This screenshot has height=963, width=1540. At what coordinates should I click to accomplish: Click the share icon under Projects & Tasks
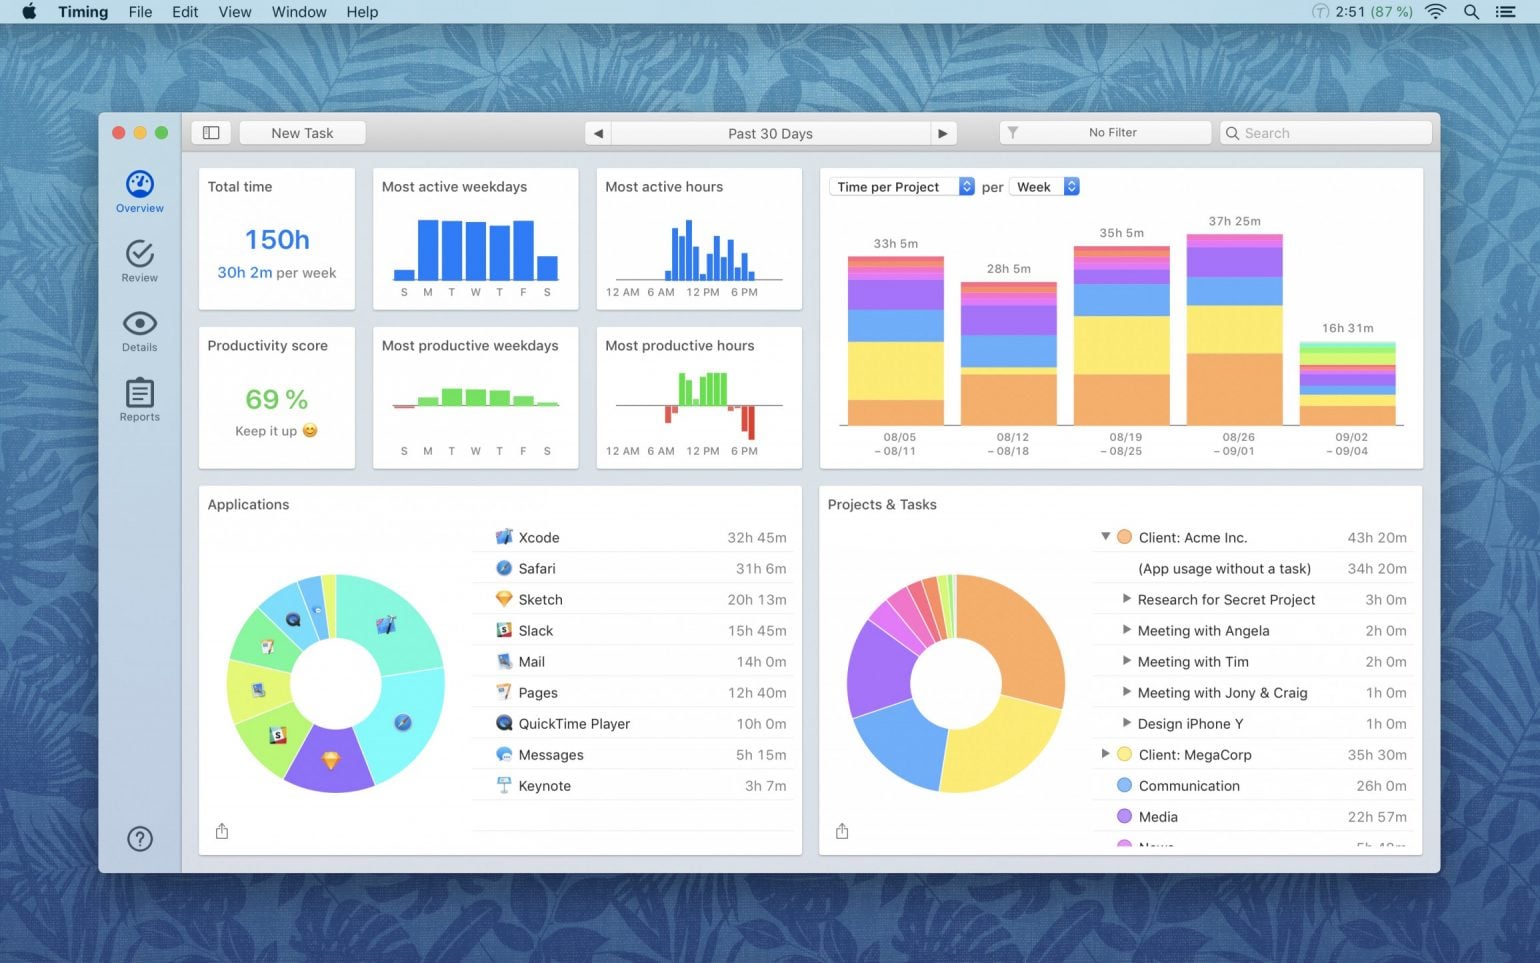click(x=842, y=831)
